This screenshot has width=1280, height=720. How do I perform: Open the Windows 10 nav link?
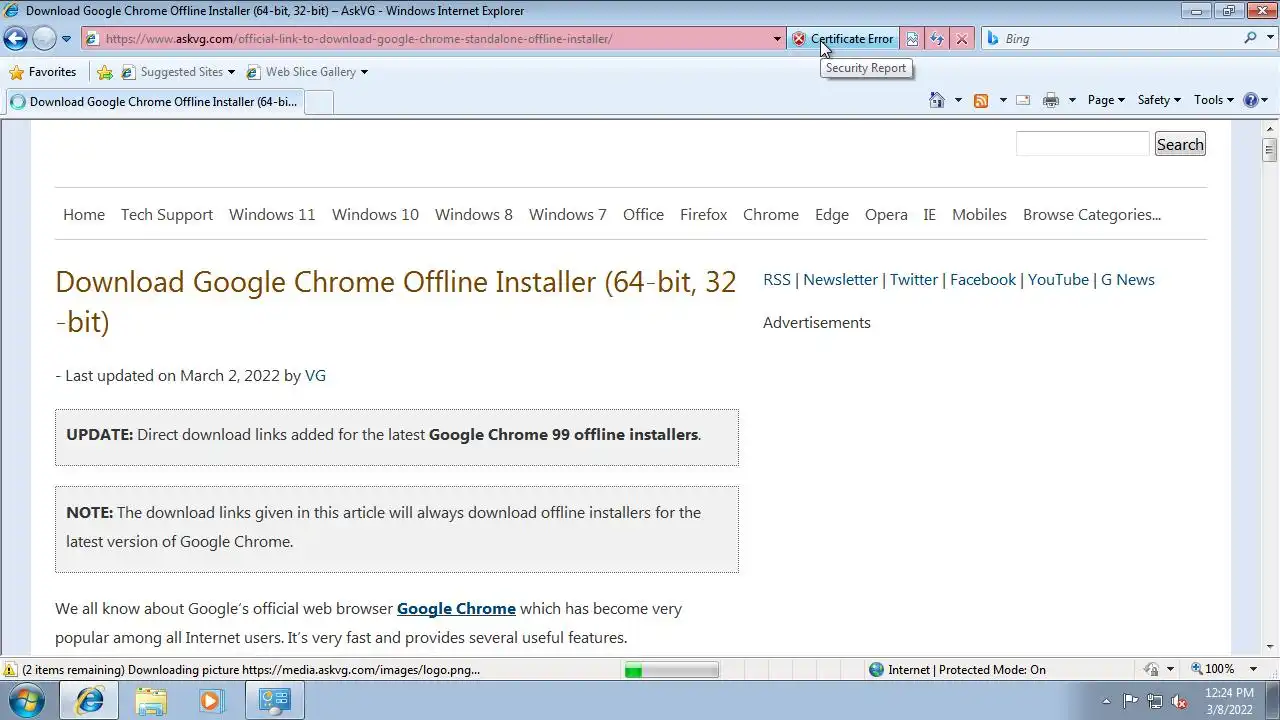click(375, 214)
